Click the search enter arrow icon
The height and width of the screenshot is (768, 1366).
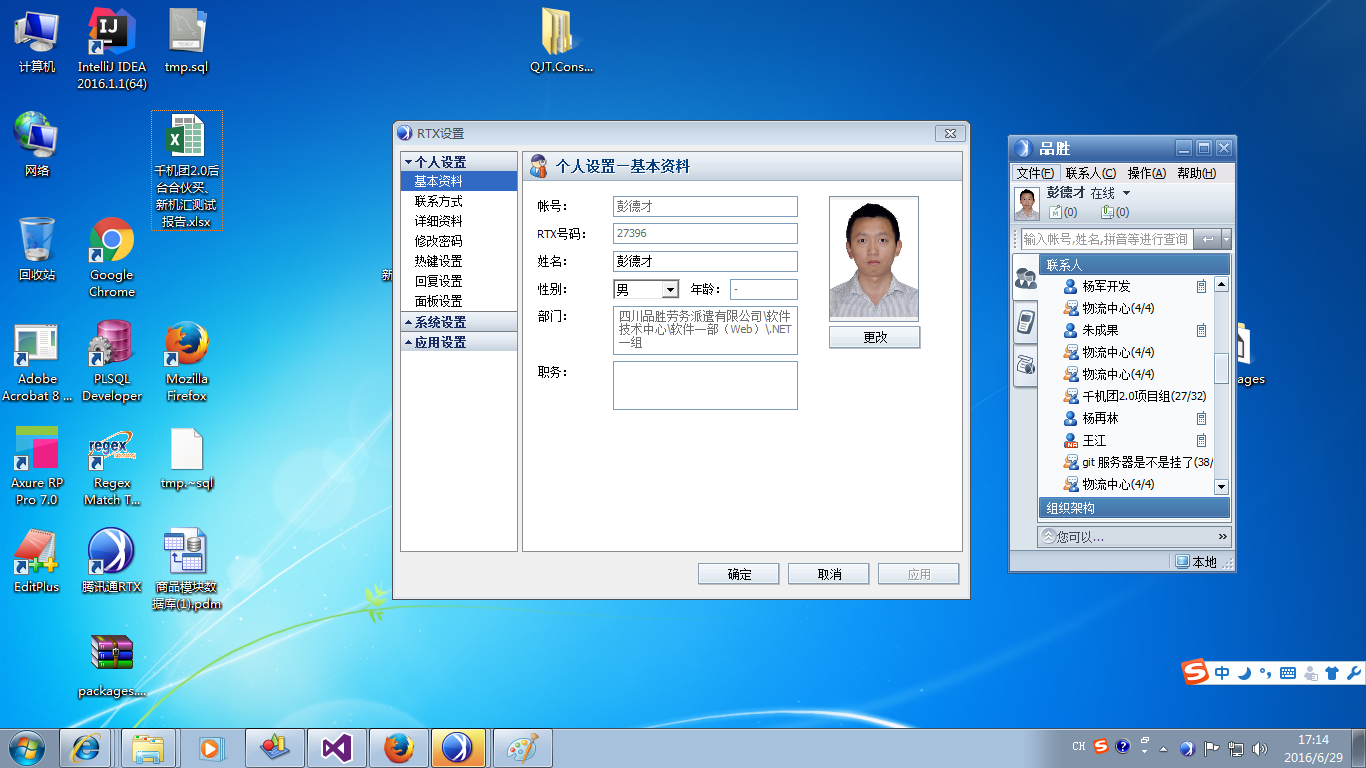(1207, 239)
